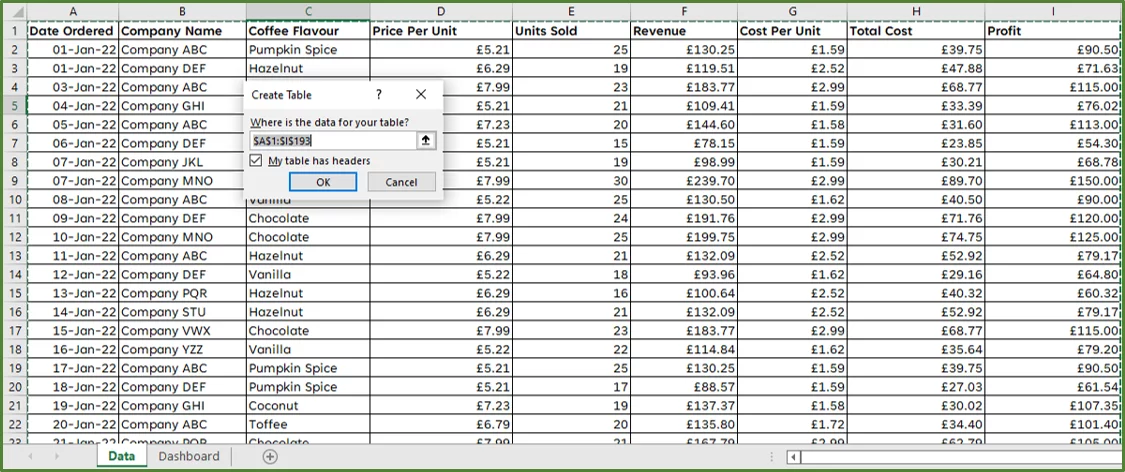Select the £125.00 profit cell
This screenshot has width=1125, height=472.
tap(1053, 237)
